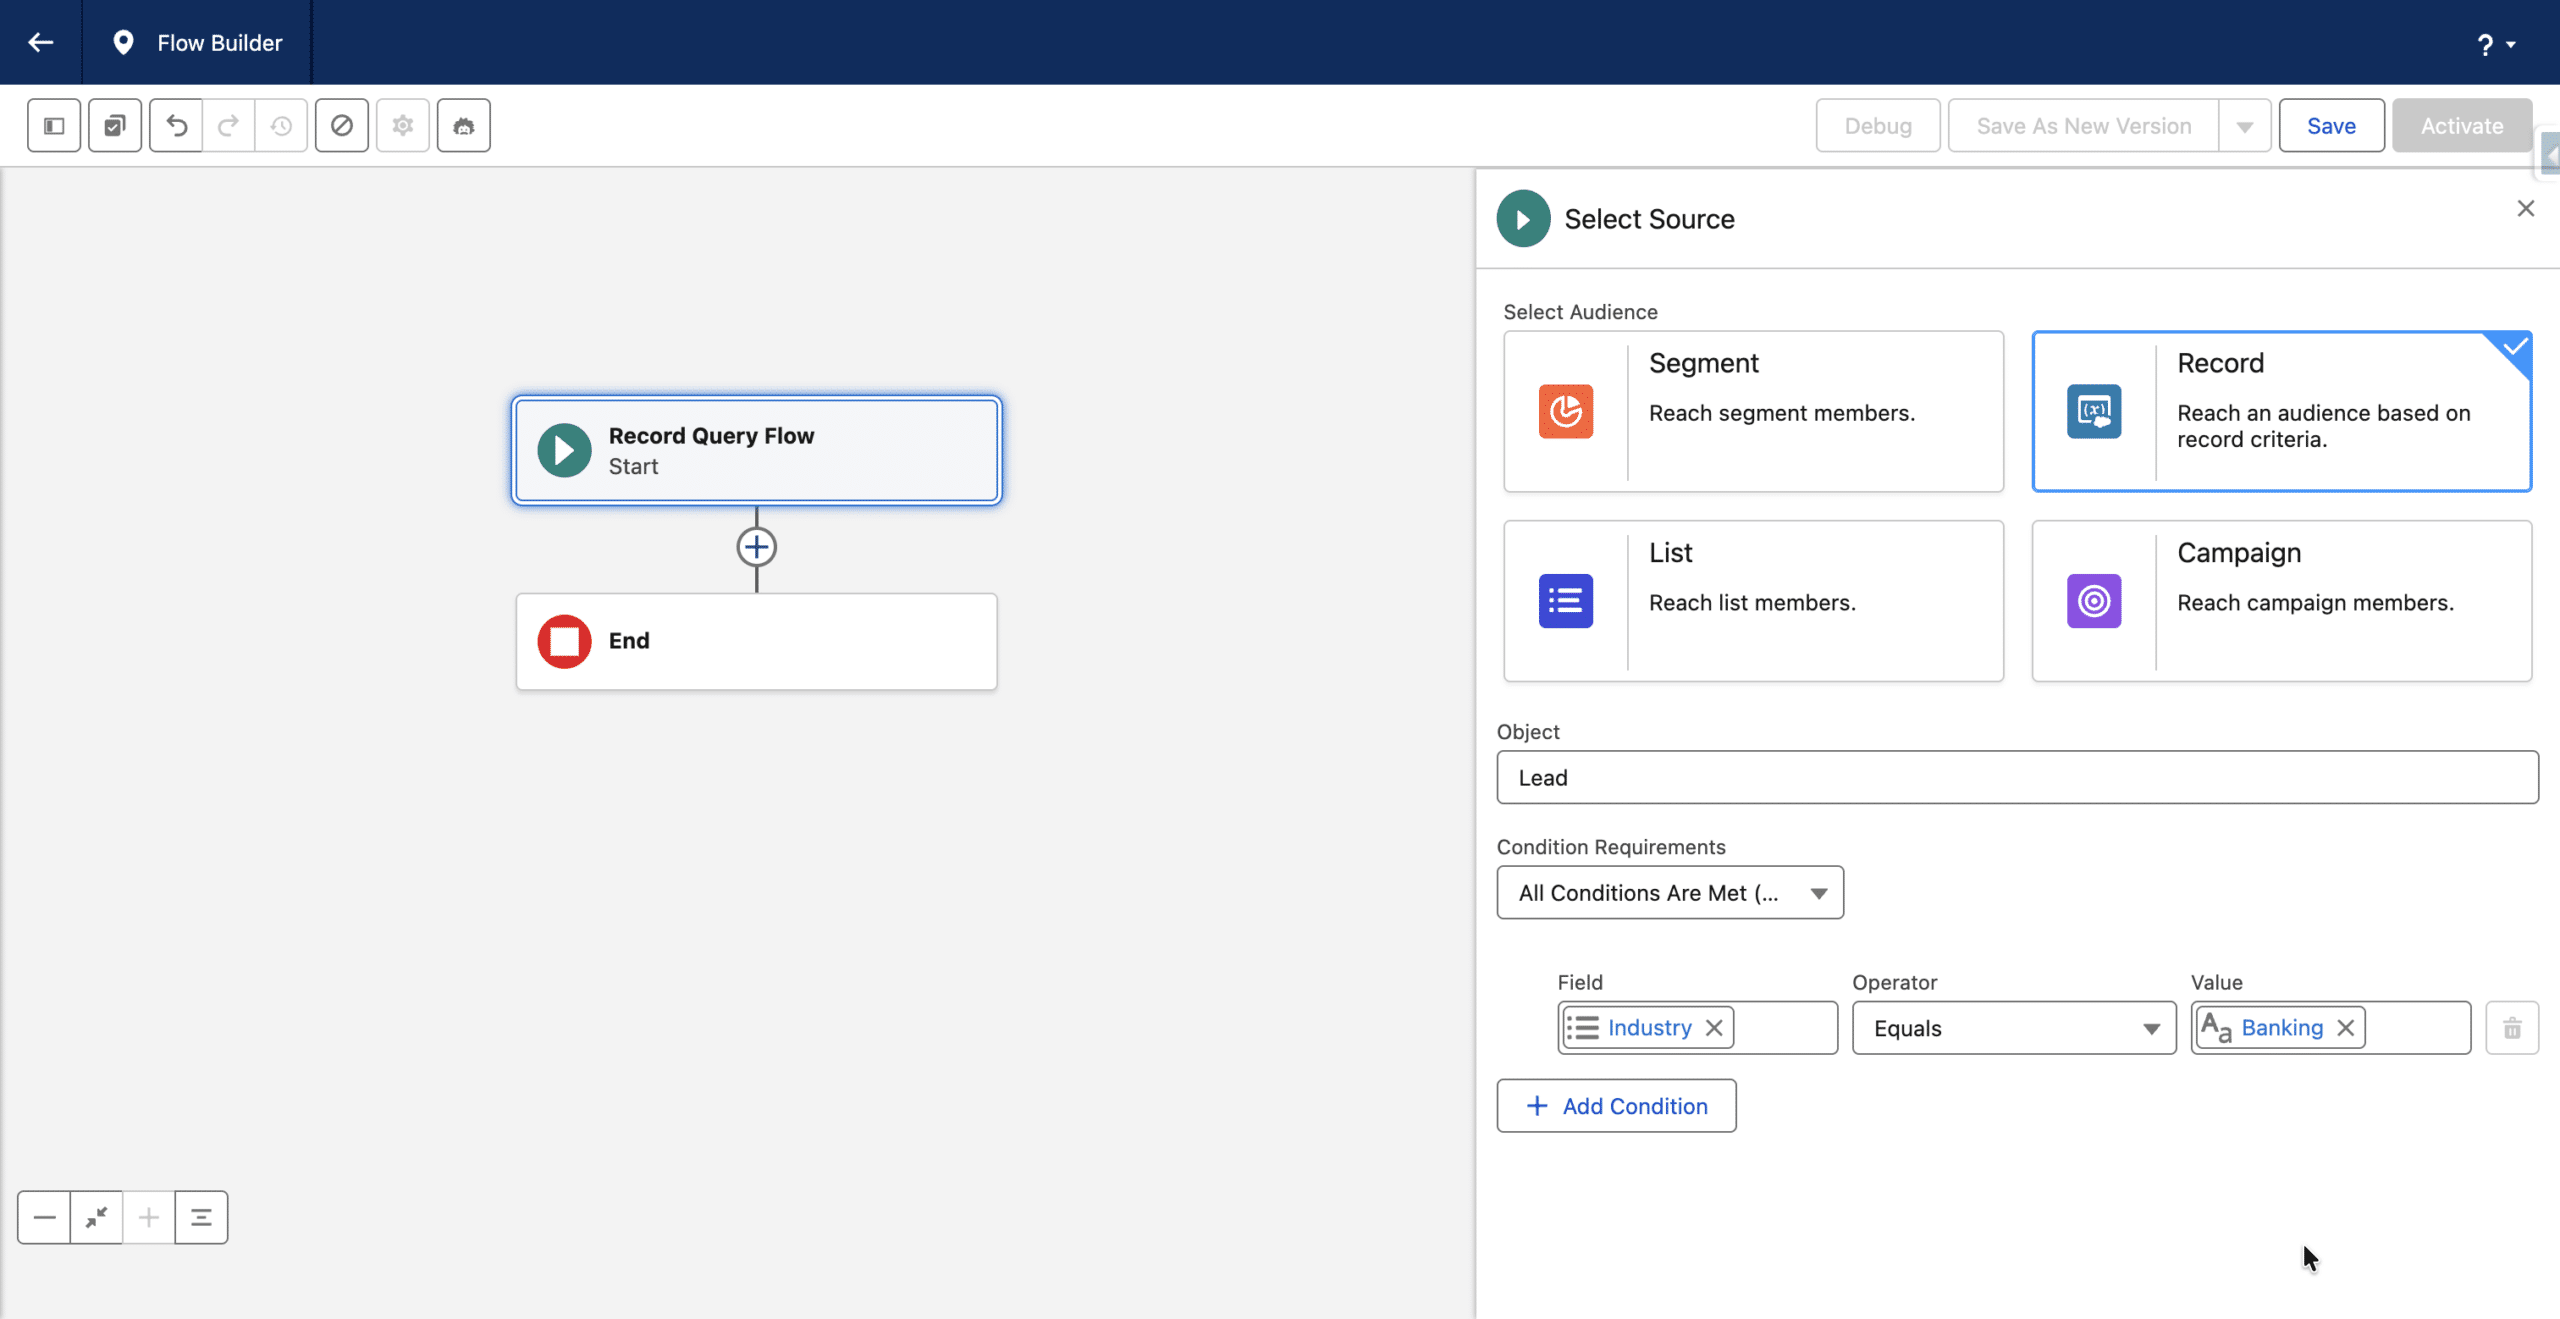
Task: Select the List audience option
Action: (1754, 601)
